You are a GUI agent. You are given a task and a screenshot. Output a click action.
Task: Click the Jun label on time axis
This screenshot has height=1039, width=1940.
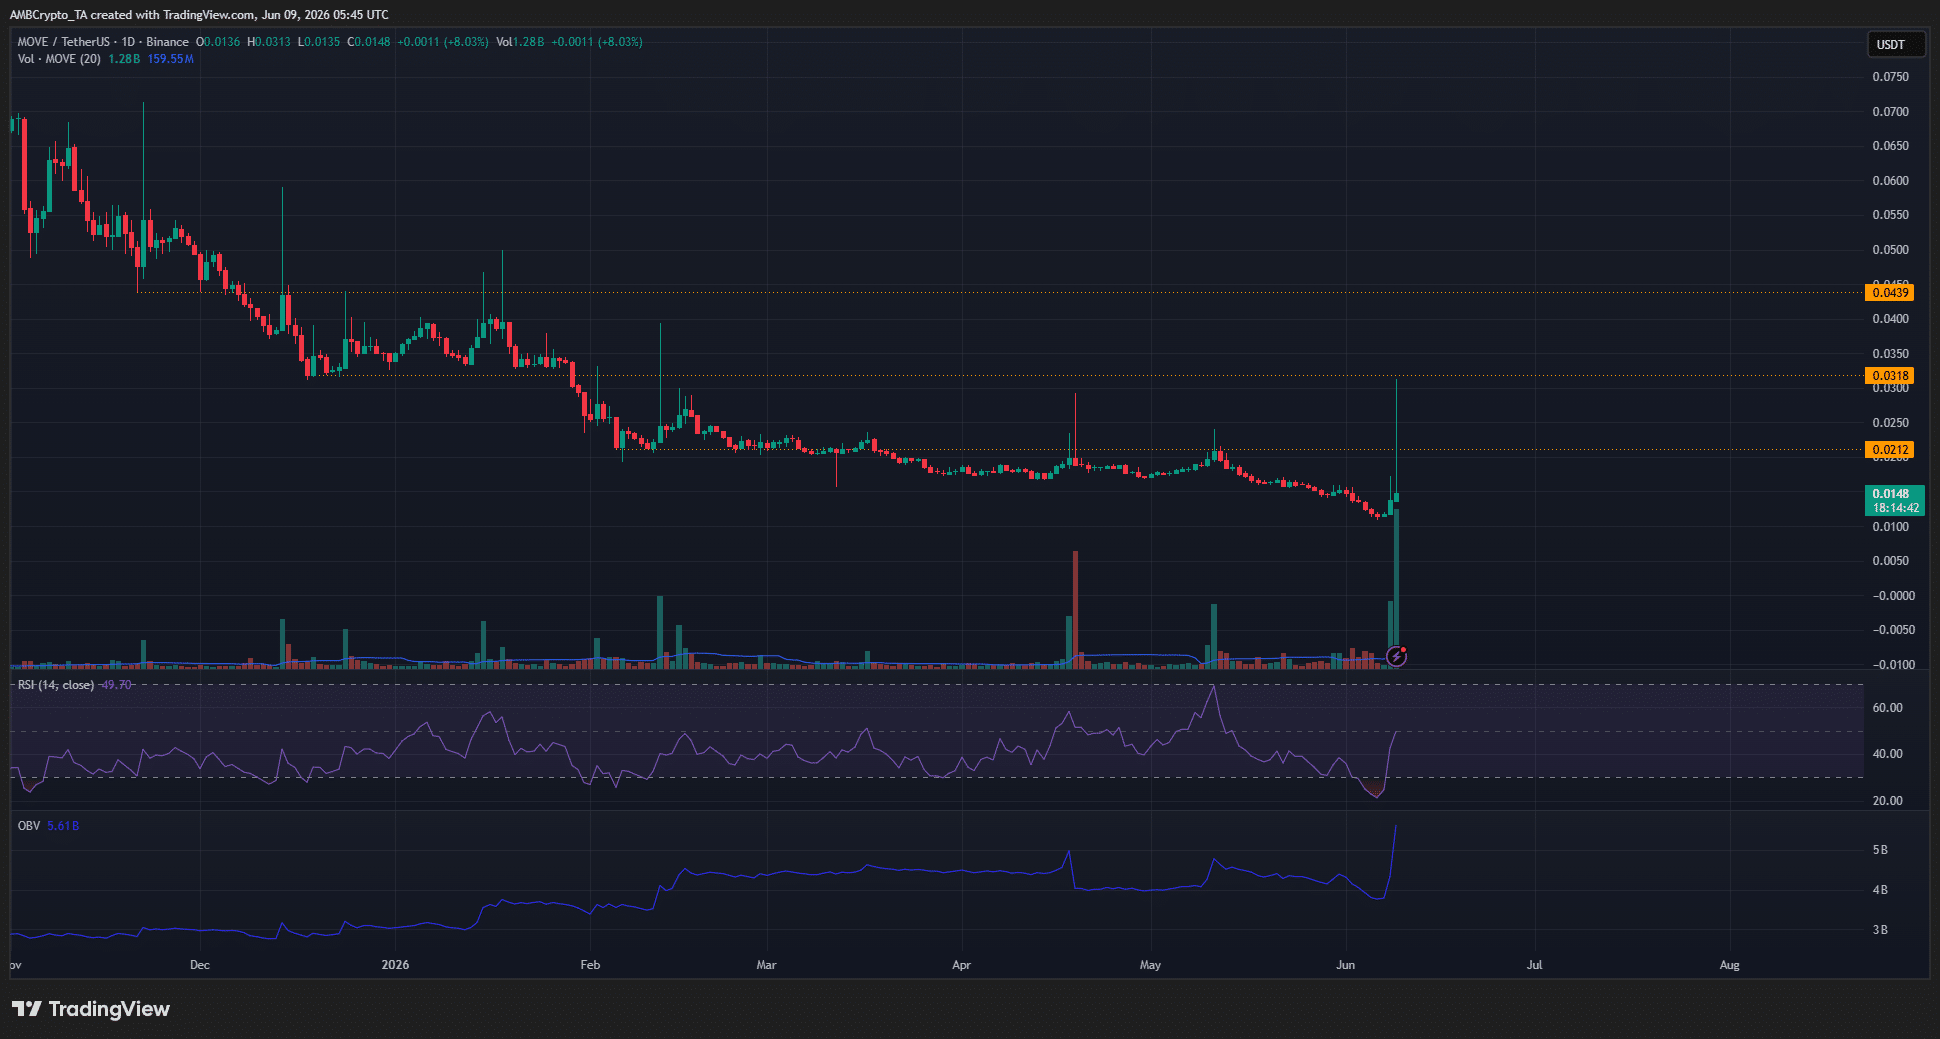[x=1346, y=965]
